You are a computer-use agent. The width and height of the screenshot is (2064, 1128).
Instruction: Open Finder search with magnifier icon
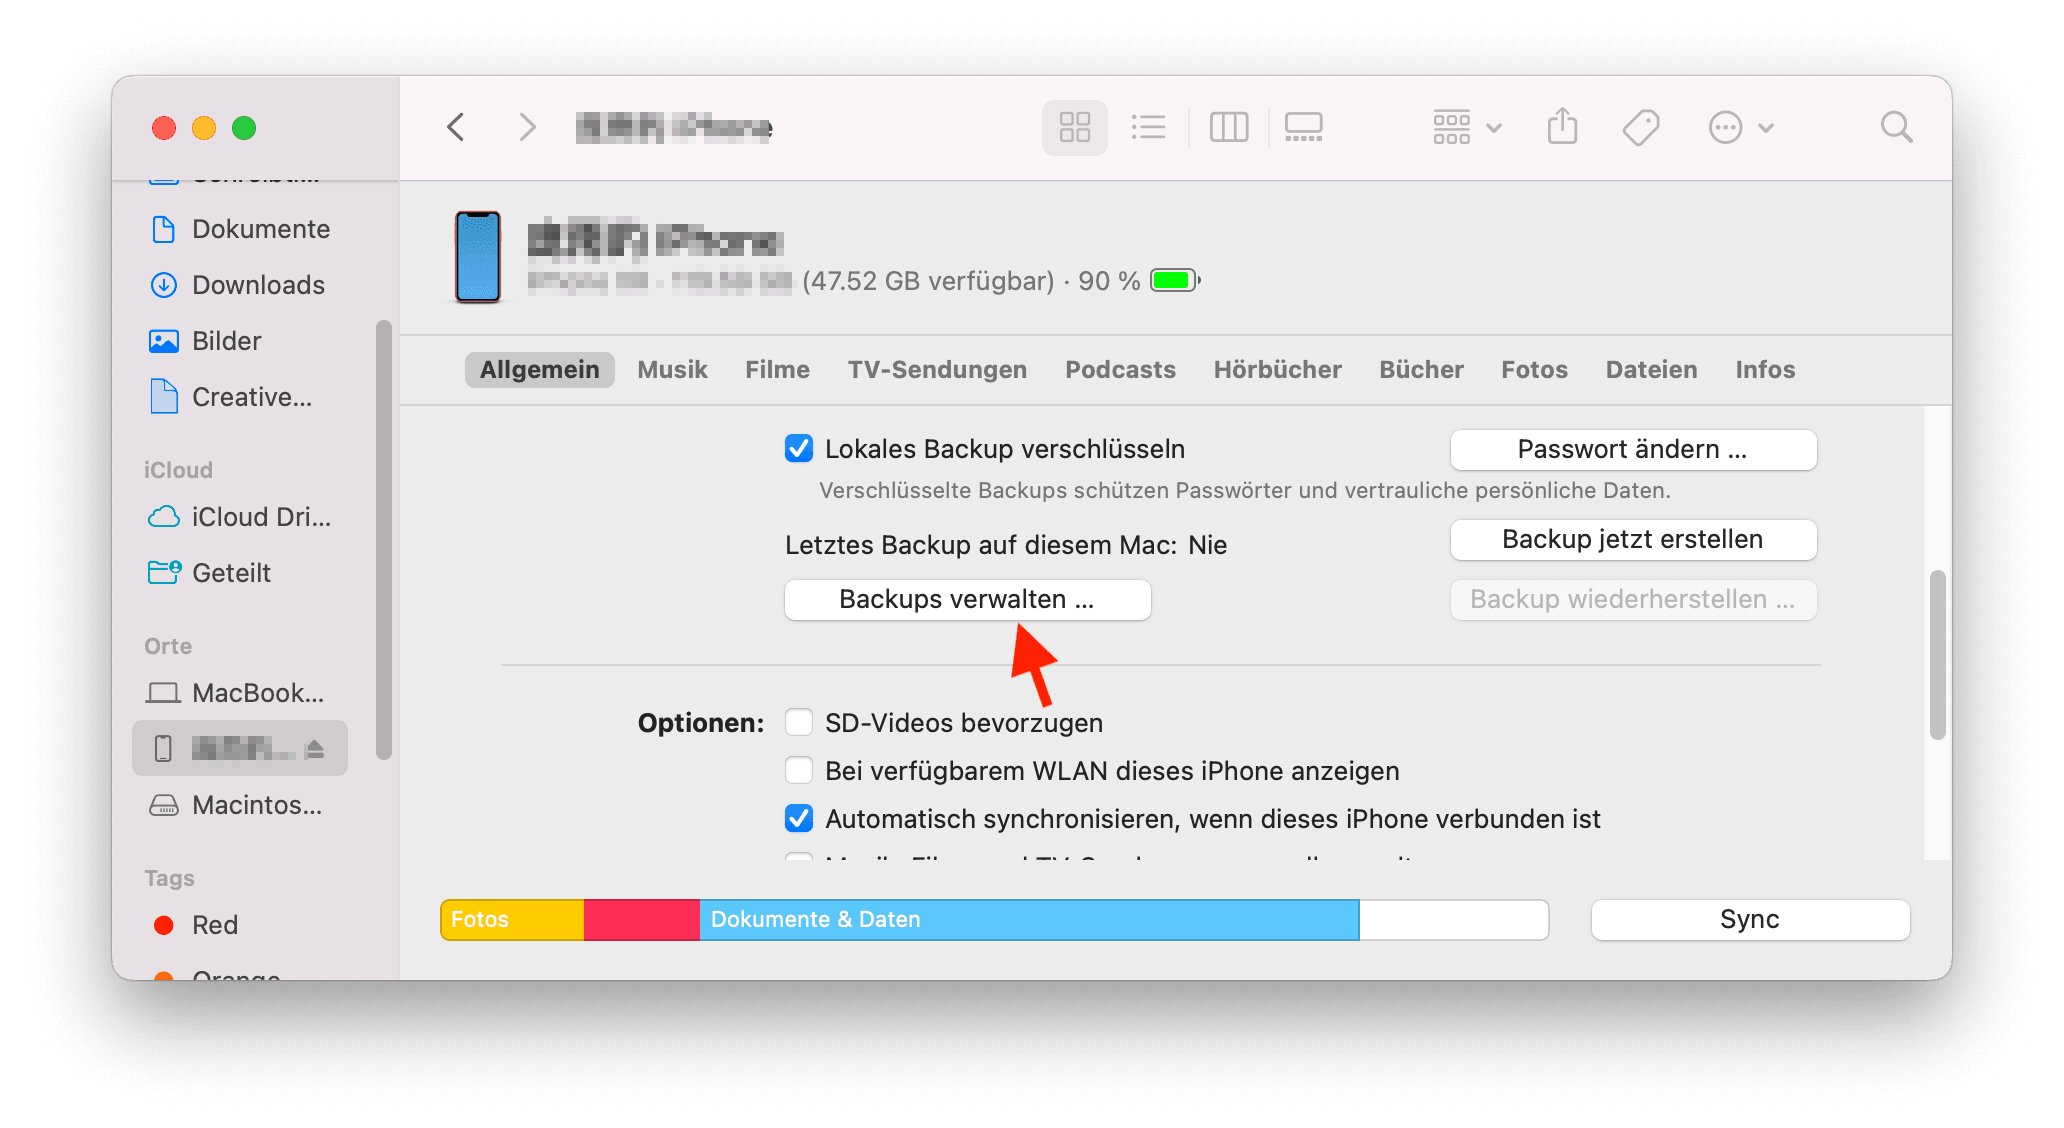coord(1896,127)
